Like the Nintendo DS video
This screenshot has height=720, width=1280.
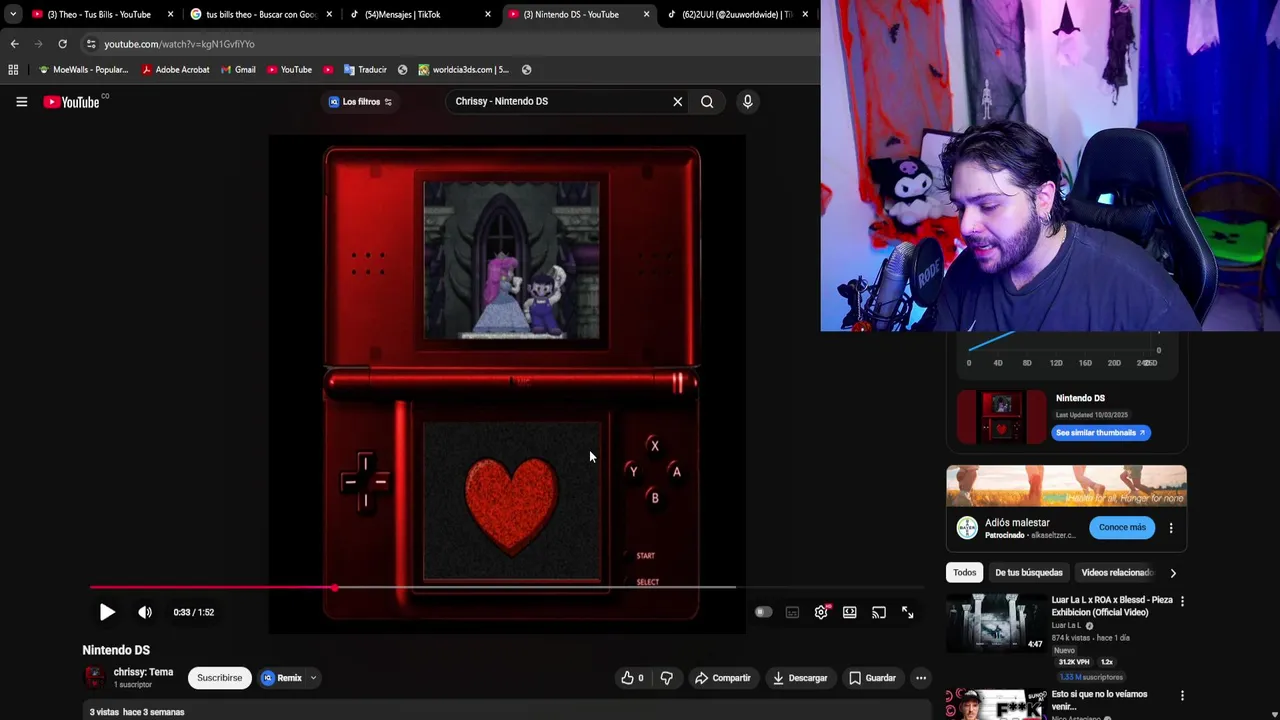point(631,678)
